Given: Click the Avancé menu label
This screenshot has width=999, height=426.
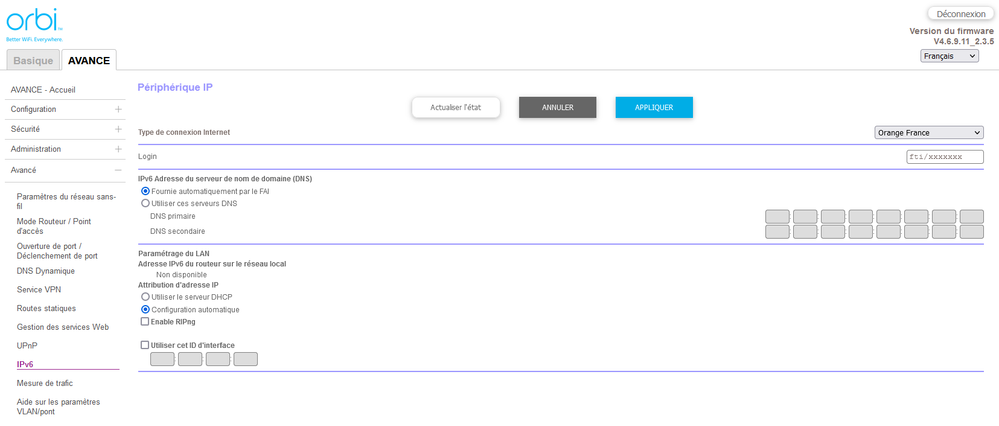Looking at the screenshot, I should point(24,170).
